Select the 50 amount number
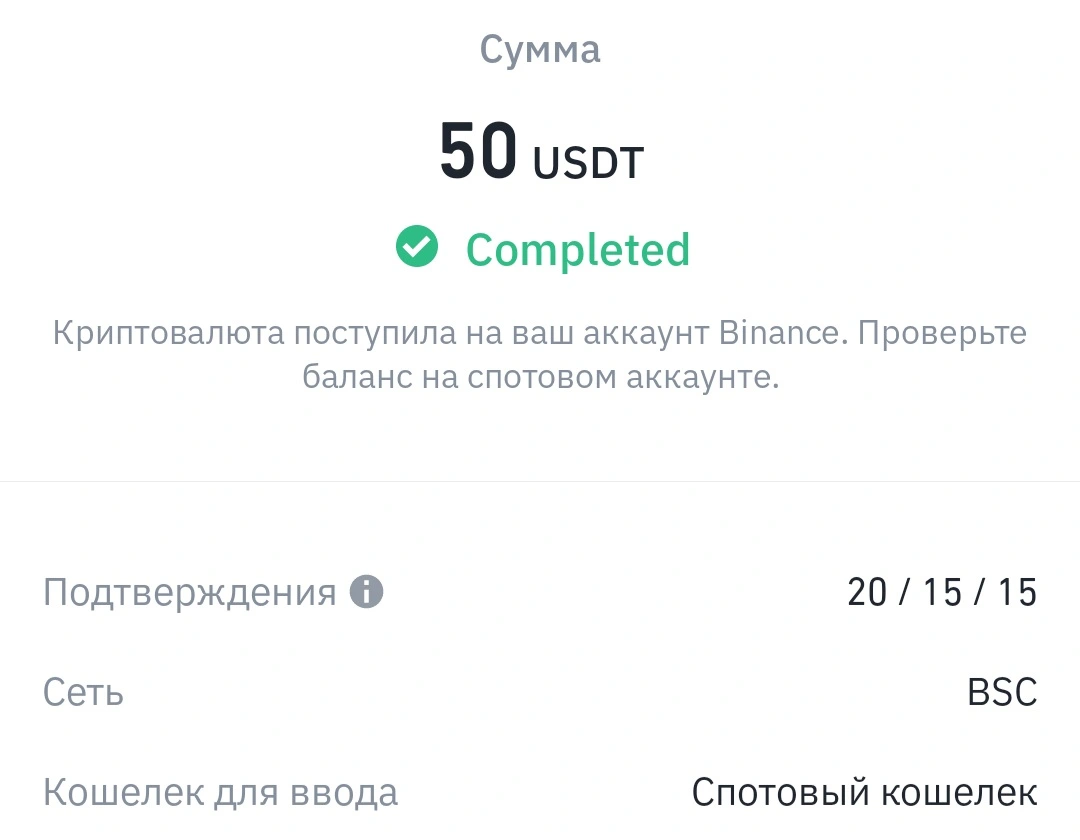1080x840 pixels. coord(478,151)
